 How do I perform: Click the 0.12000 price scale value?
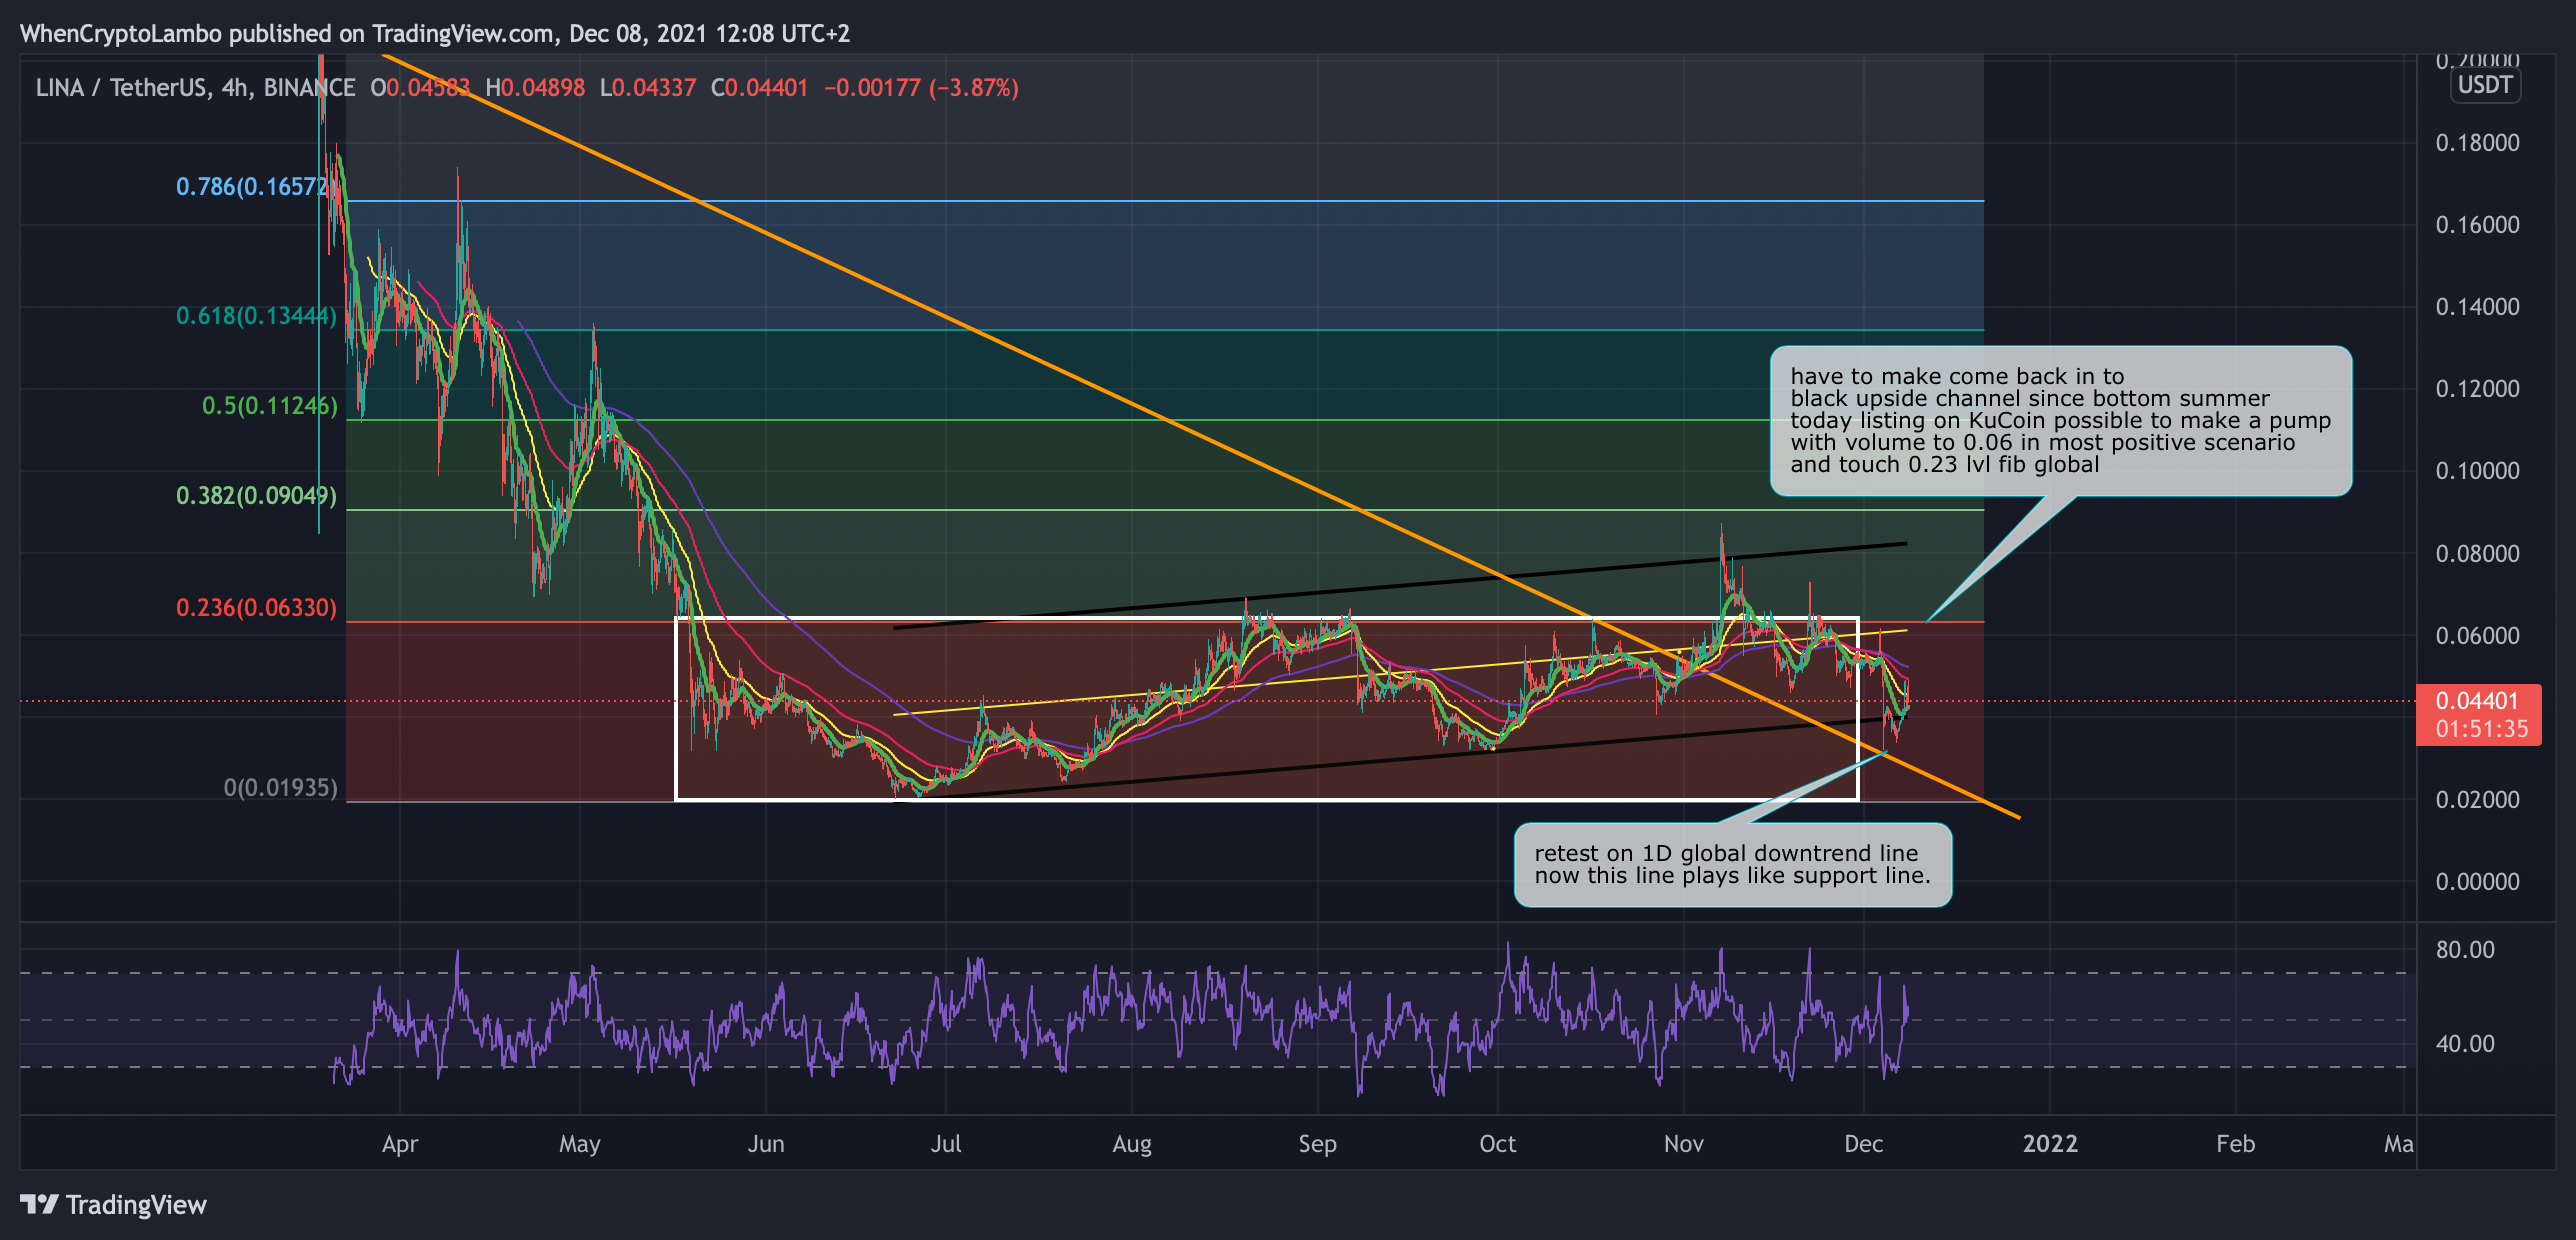click(x=2478, y=389)
